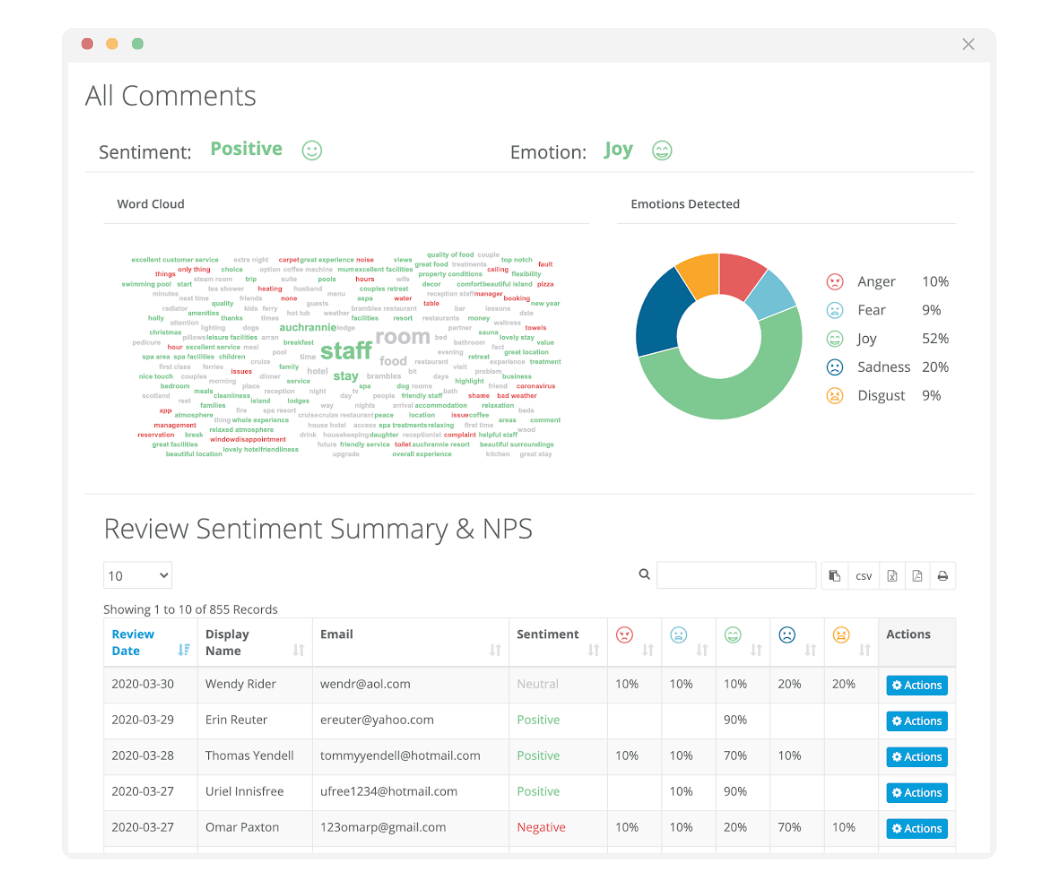
Task: Click the Sadness face icon in legend
Action: click(x=835, y=367)
